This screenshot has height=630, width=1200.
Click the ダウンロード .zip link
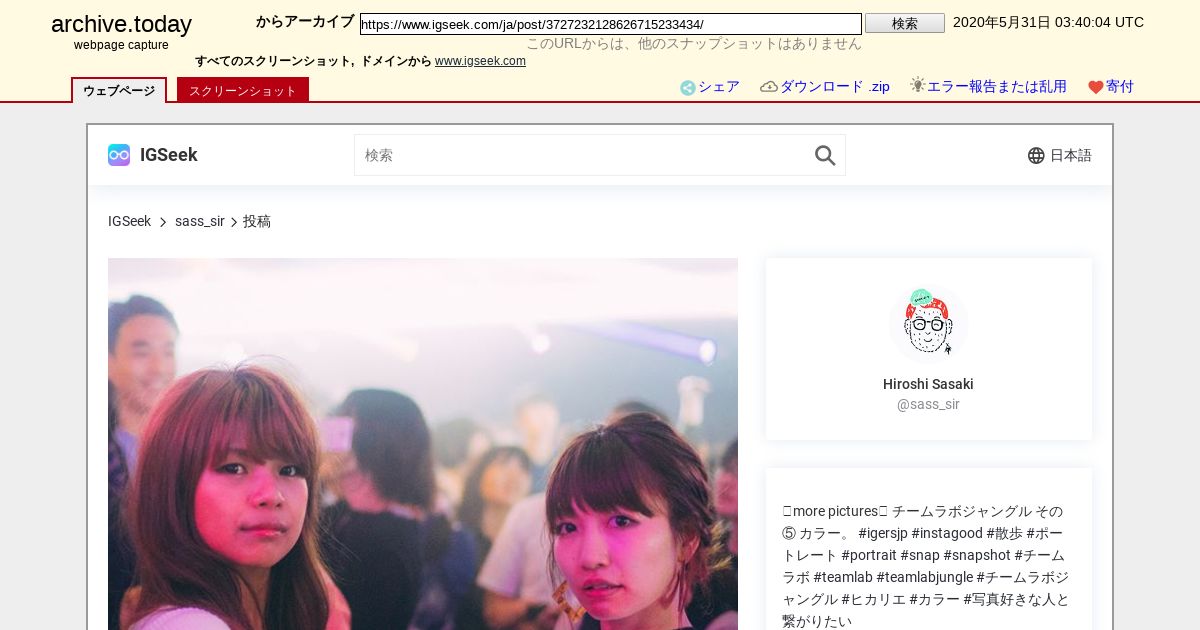click(835, 87)
